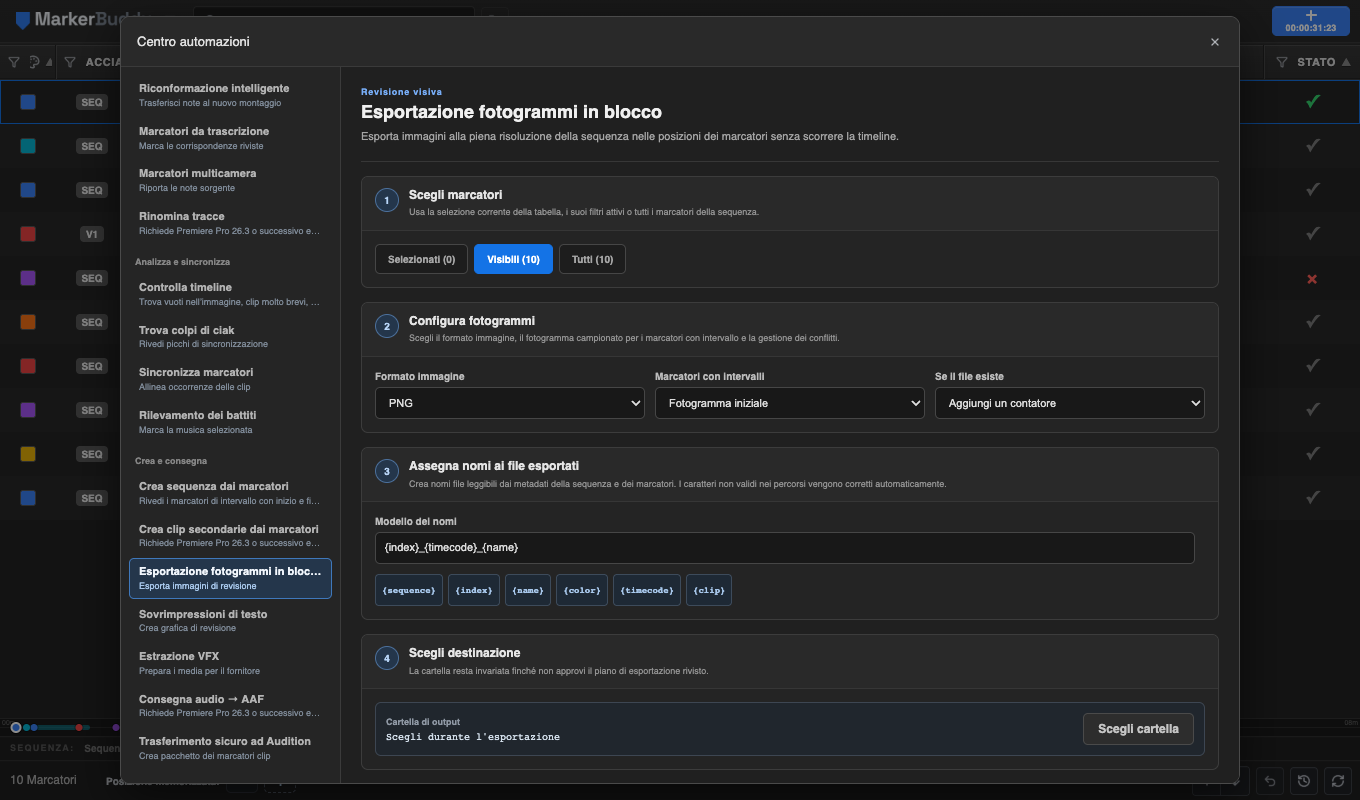
Task: Go to Controlla timeline in the sidebar
Action: pyautogui.click(x=230, y=294)
